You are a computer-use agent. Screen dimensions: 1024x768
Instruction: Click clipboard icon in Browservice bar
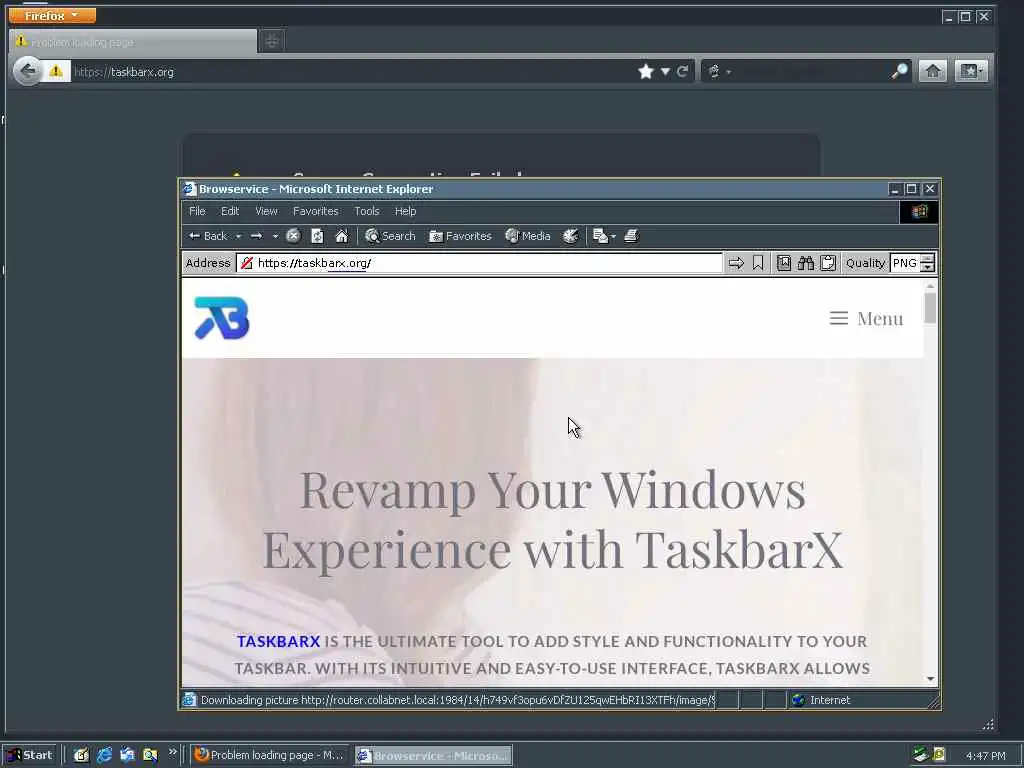pos(828,263)
